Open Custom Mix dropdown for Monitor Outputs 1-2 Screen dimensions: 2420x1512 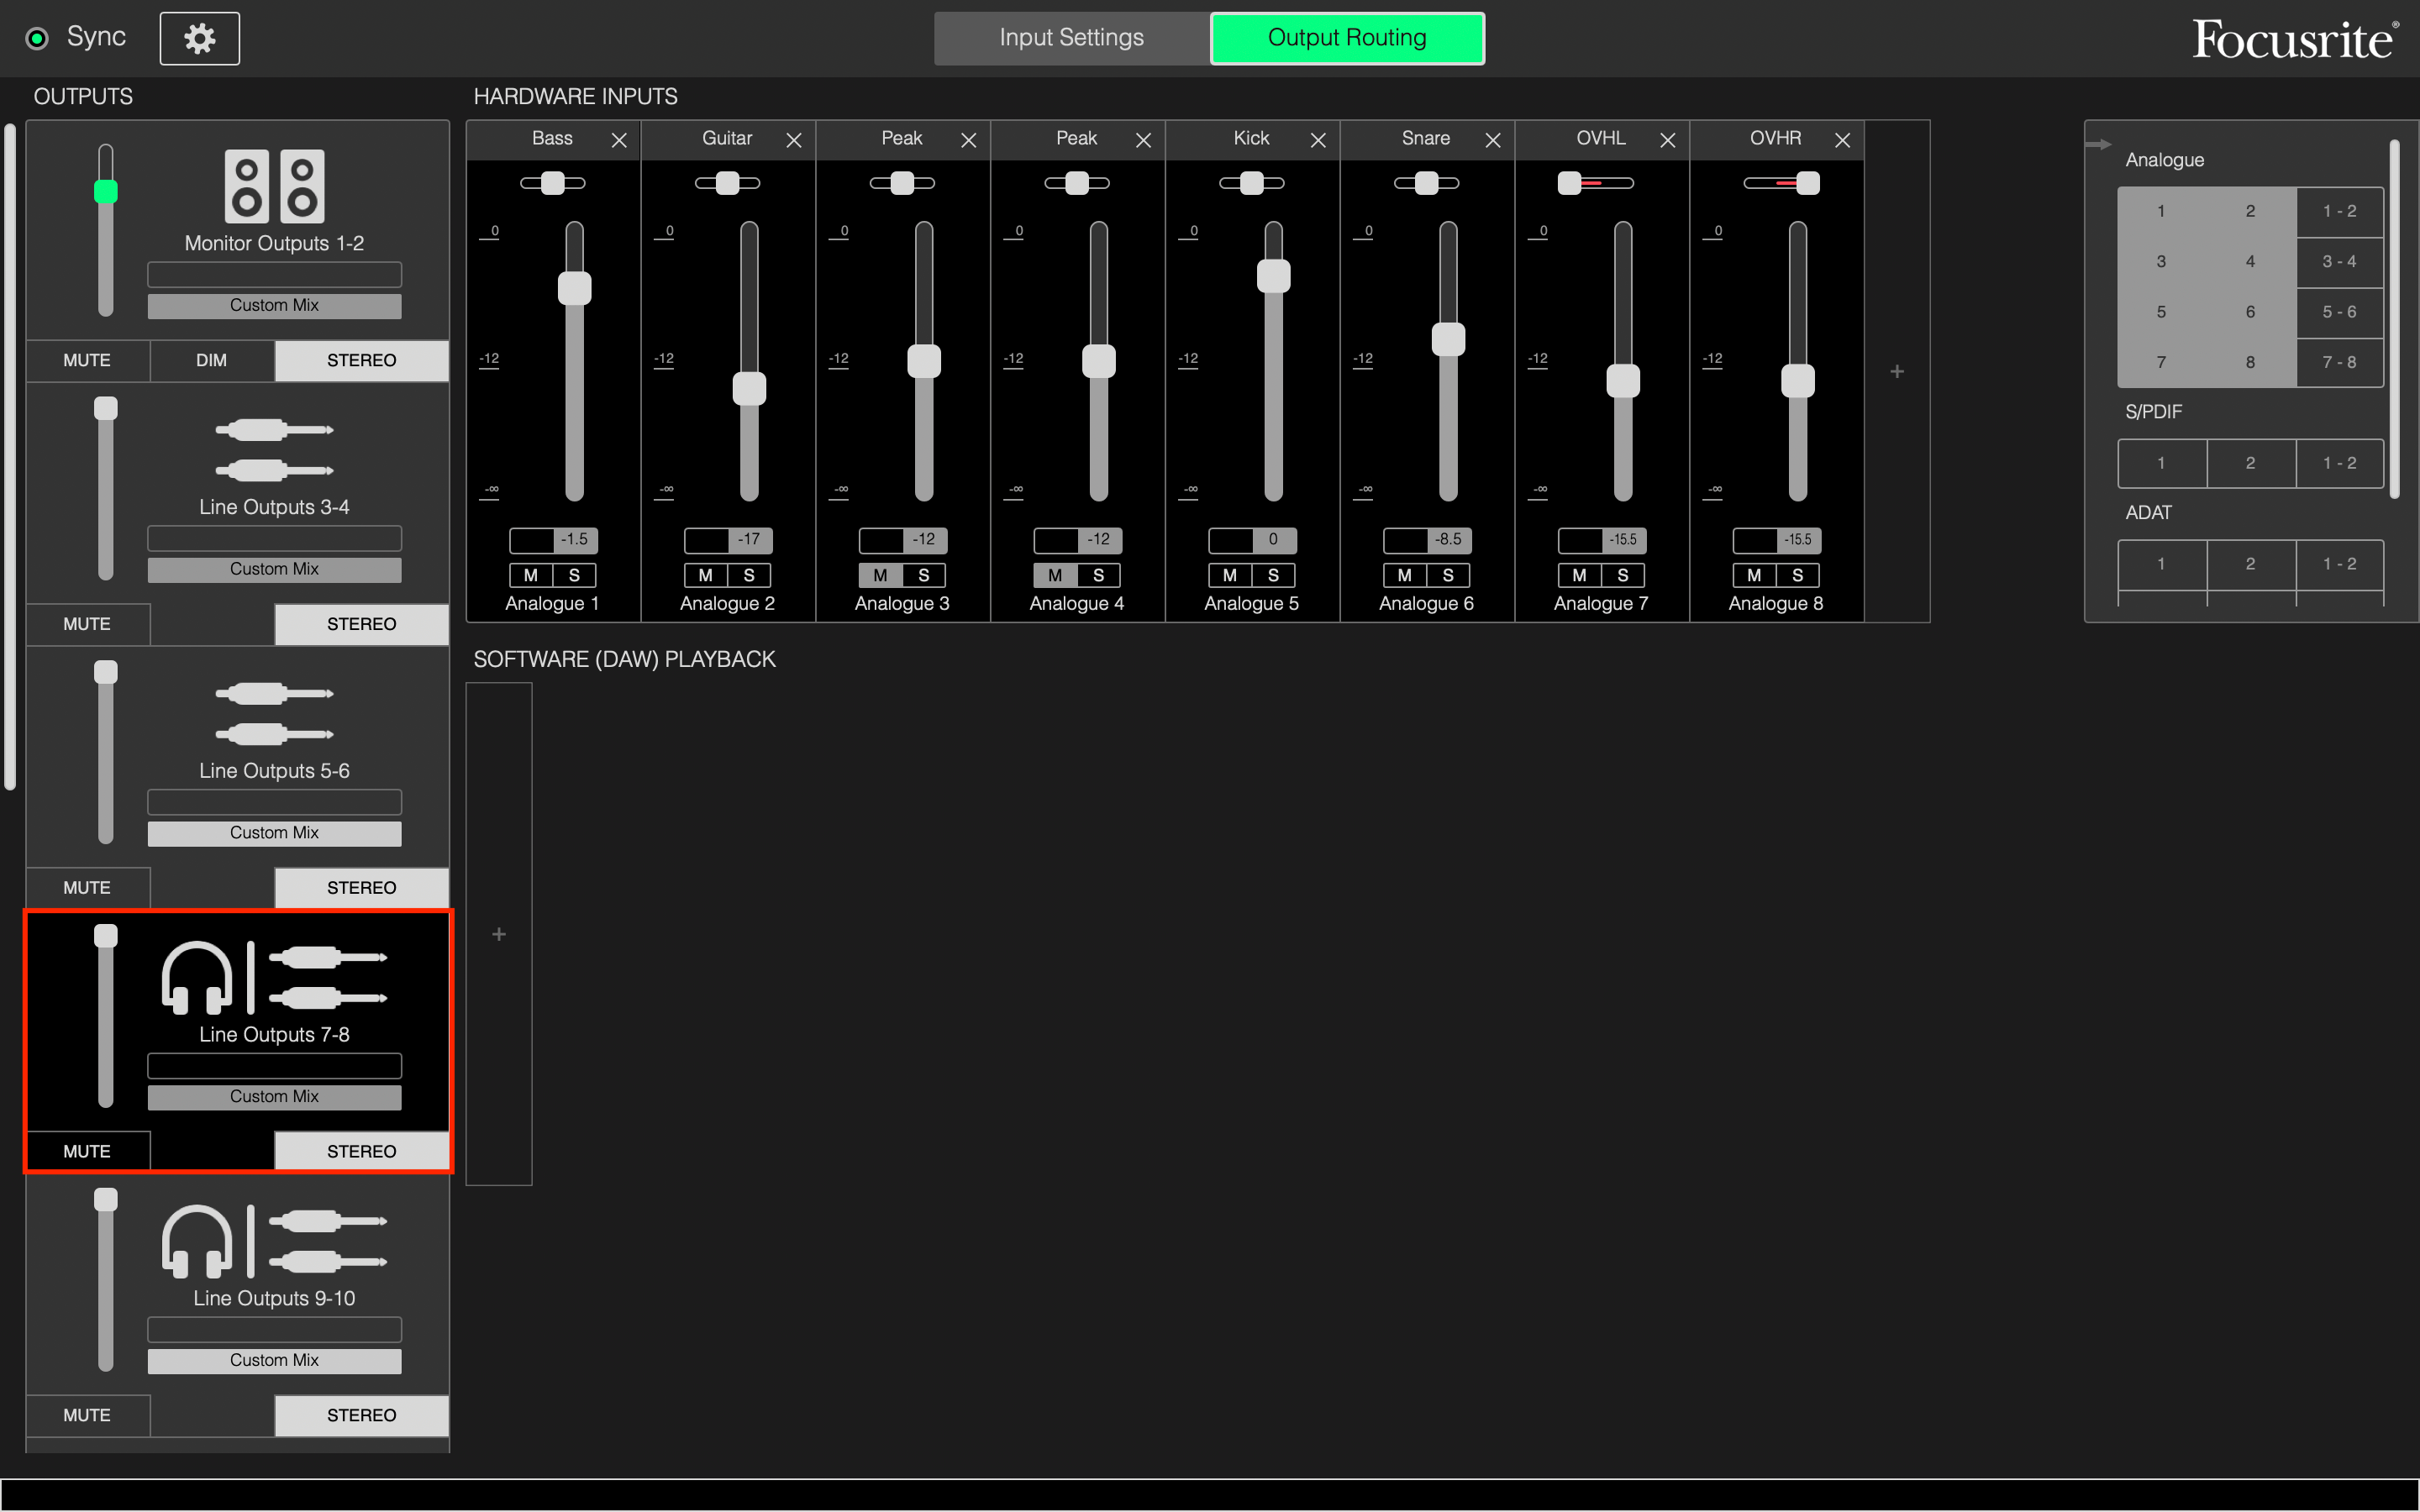[x=274, y=305]
